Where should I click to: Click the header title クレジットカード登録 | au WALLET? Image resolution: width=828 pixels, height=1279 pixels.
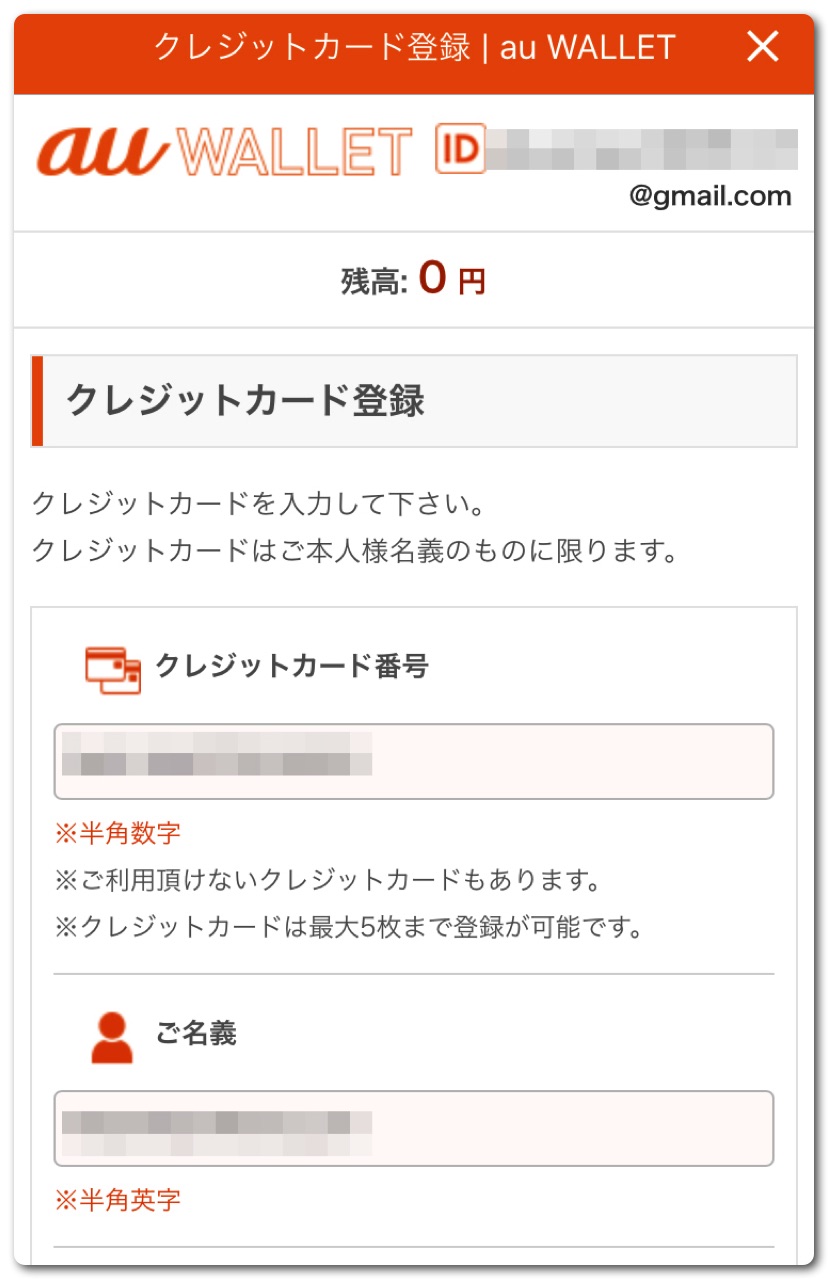point(414,47)
